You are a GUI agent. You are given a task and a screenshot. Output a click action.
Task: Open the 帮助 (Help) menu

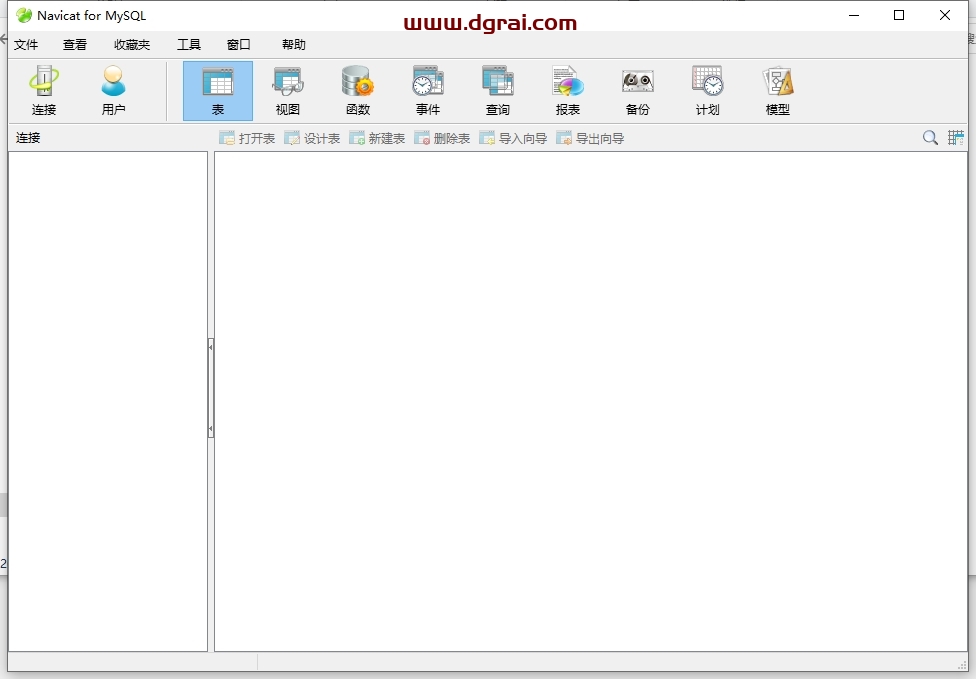(294, 45)
